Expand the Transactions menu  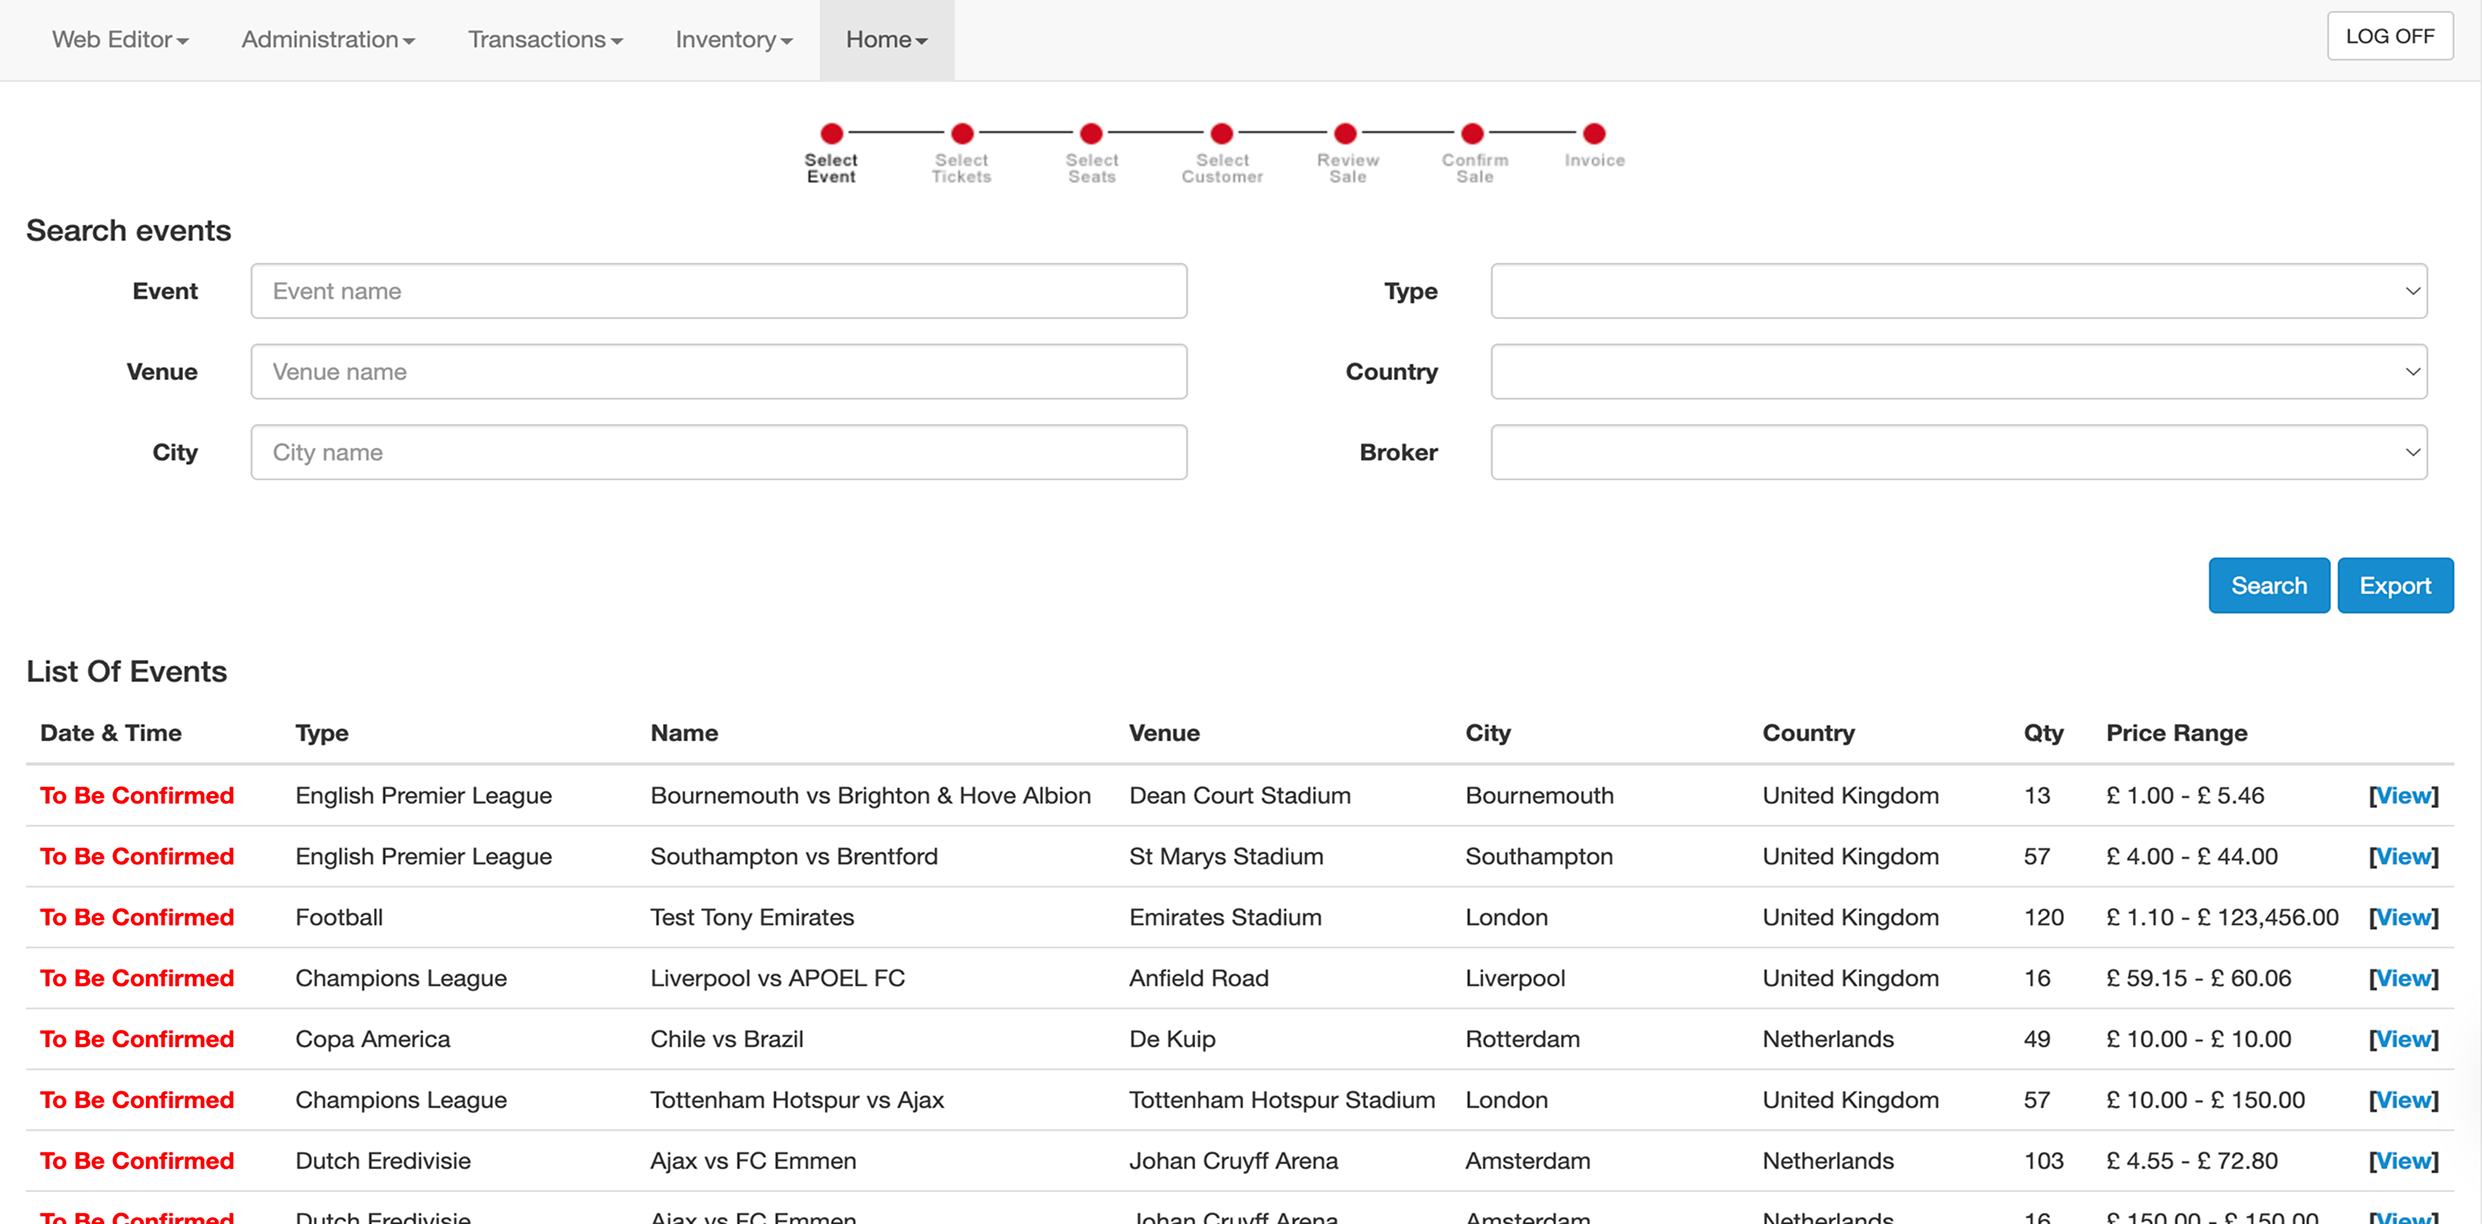545,39
